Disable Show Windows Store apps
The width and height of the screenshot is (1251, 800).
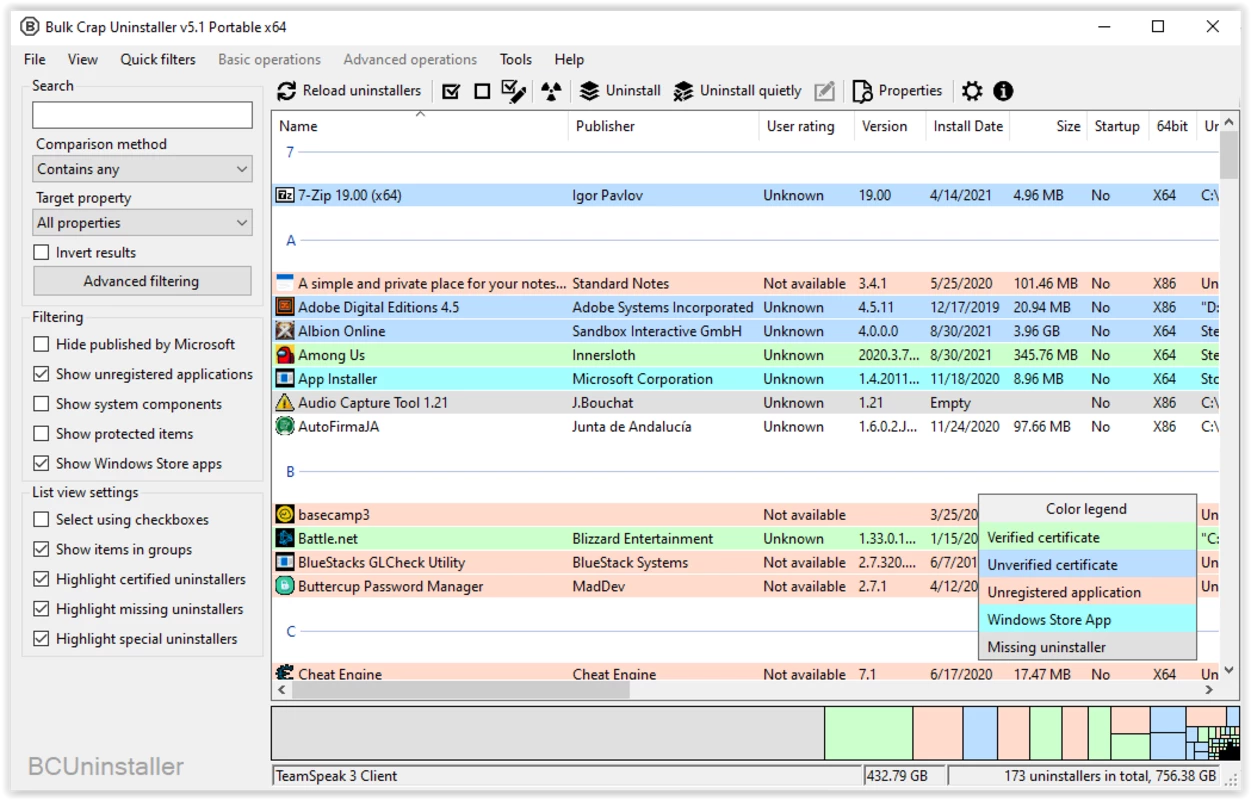(x=41, y=464)
